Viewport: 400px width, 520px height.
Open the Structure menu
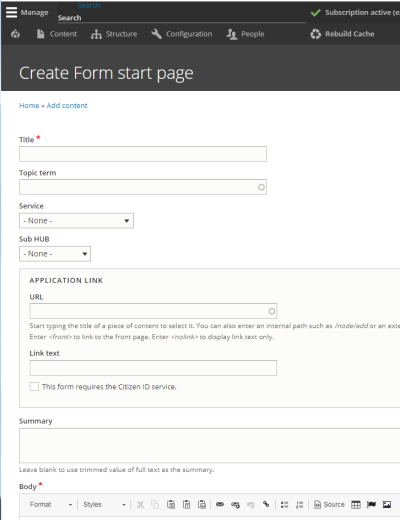click(x=114, y=34)
